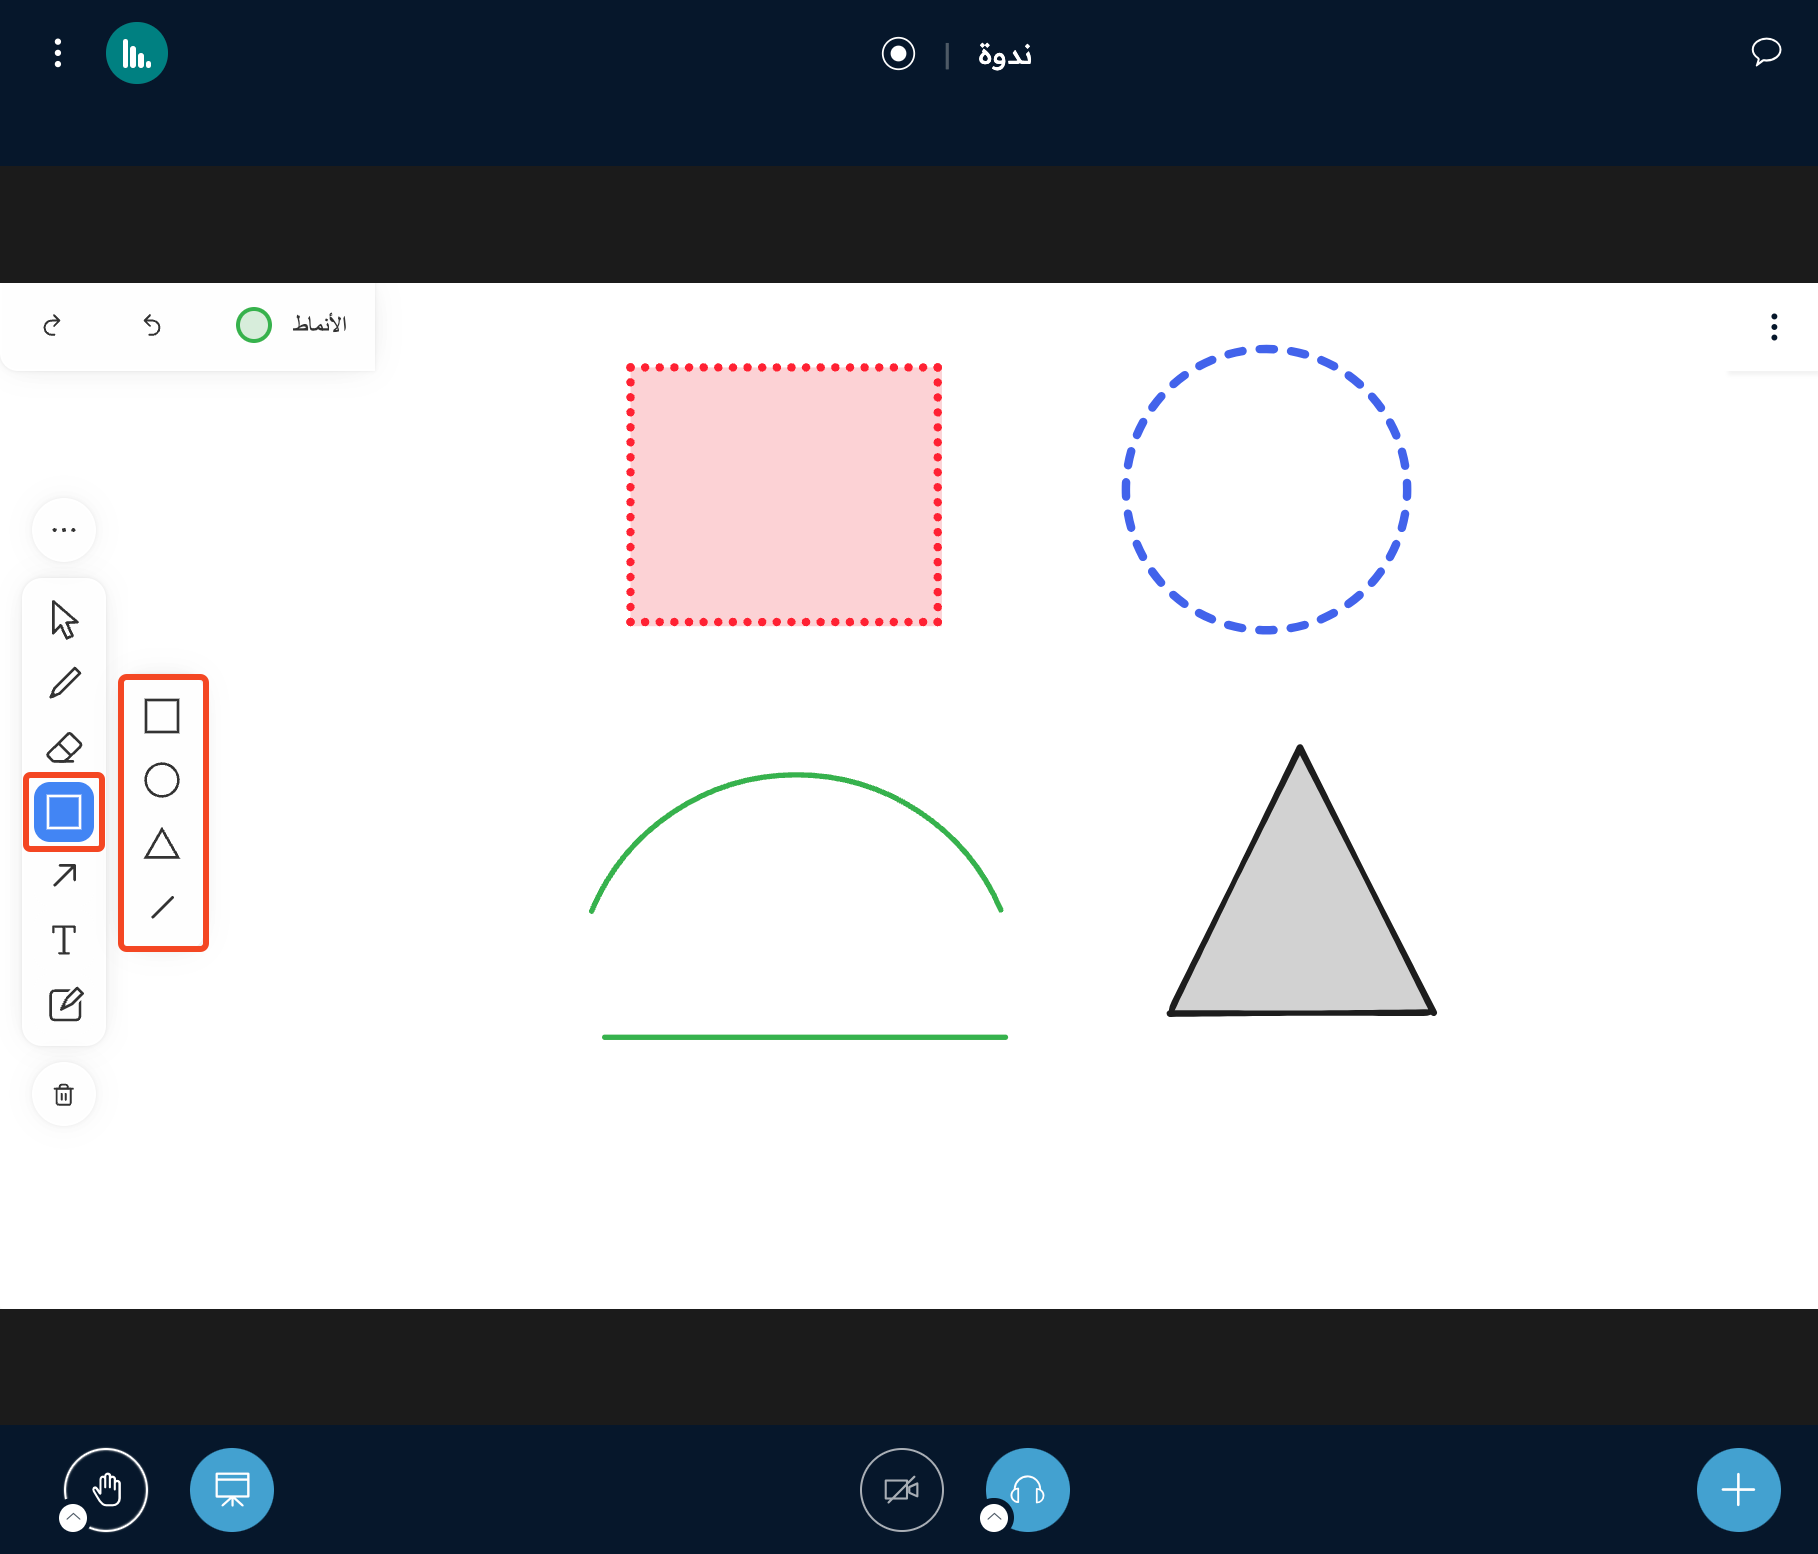Viewport: 1818px width, 1554px height.
Task: Click the blue headphones audio button
Action: [1028, 1490]
